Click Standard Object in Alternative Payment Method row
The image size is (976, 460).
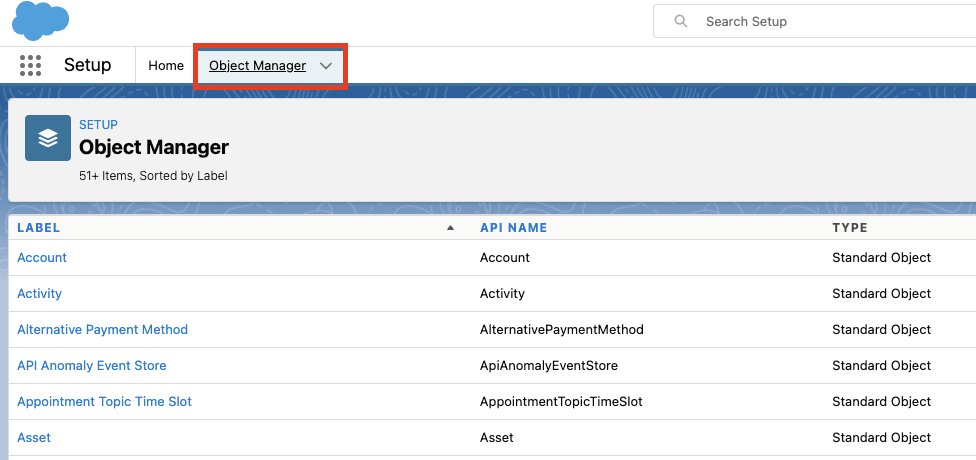coord(881,329)
